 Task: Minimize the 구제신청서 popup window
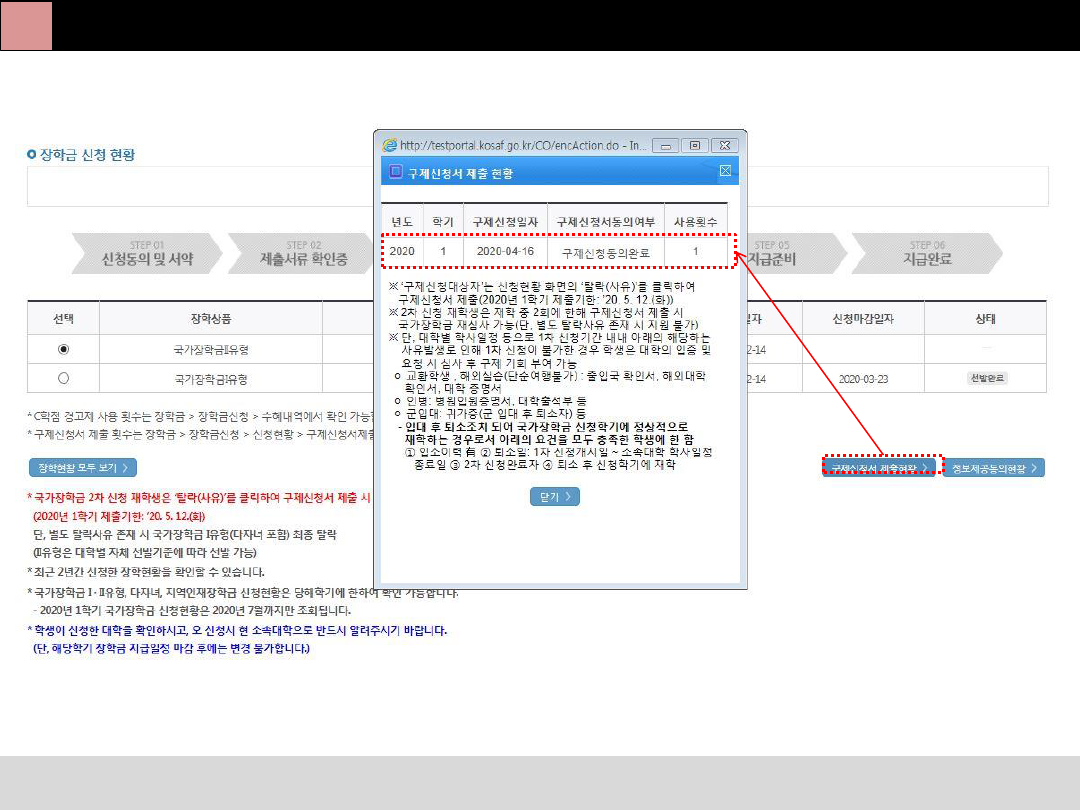[x=666, y=145]
